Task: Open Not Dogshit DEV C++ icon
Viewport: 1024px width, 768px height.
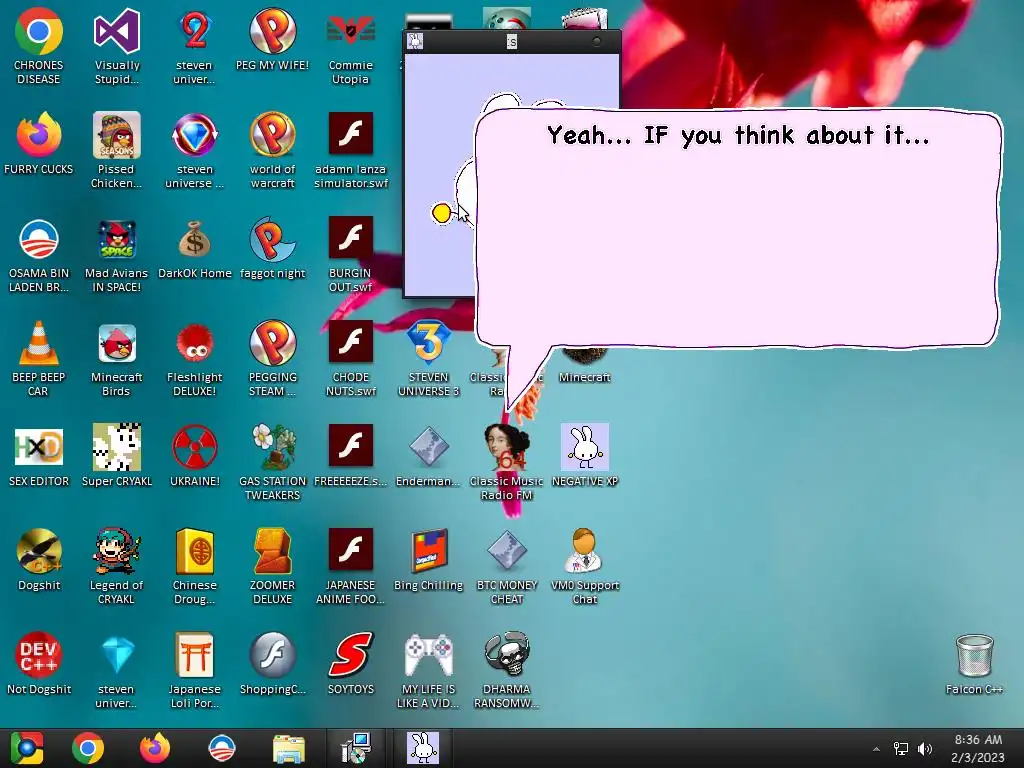Action: point(39,664)
